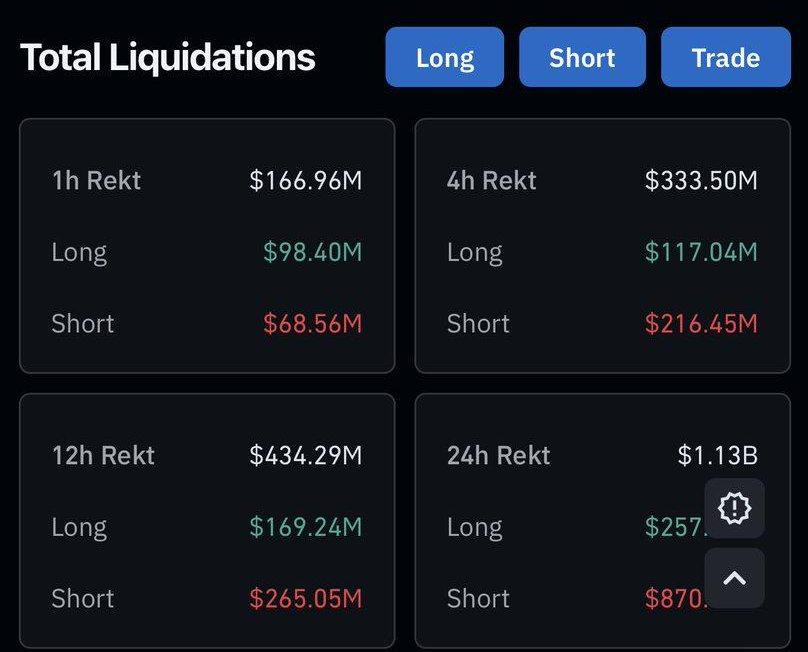Select the $117.04M long value
808x652 pixels.
[701, 252]
